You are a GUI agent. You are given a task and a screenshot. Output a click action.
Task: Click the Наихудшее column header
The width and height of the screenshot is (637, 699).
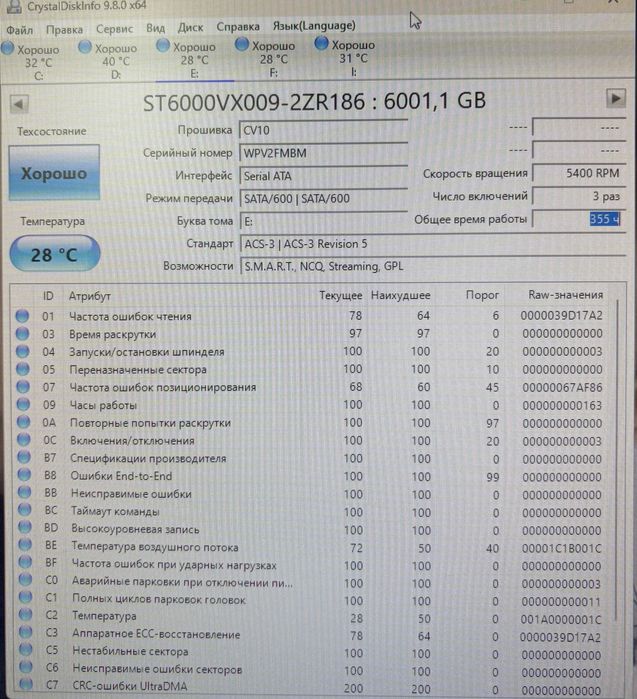(x=400, y=295)
